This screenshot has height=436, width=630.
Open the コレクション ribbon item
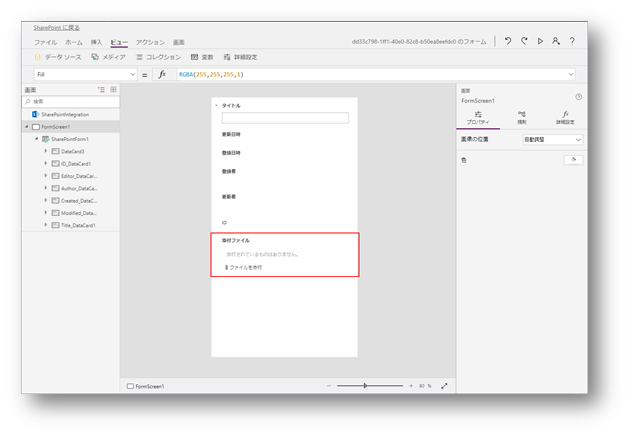[x=157, y=57]
